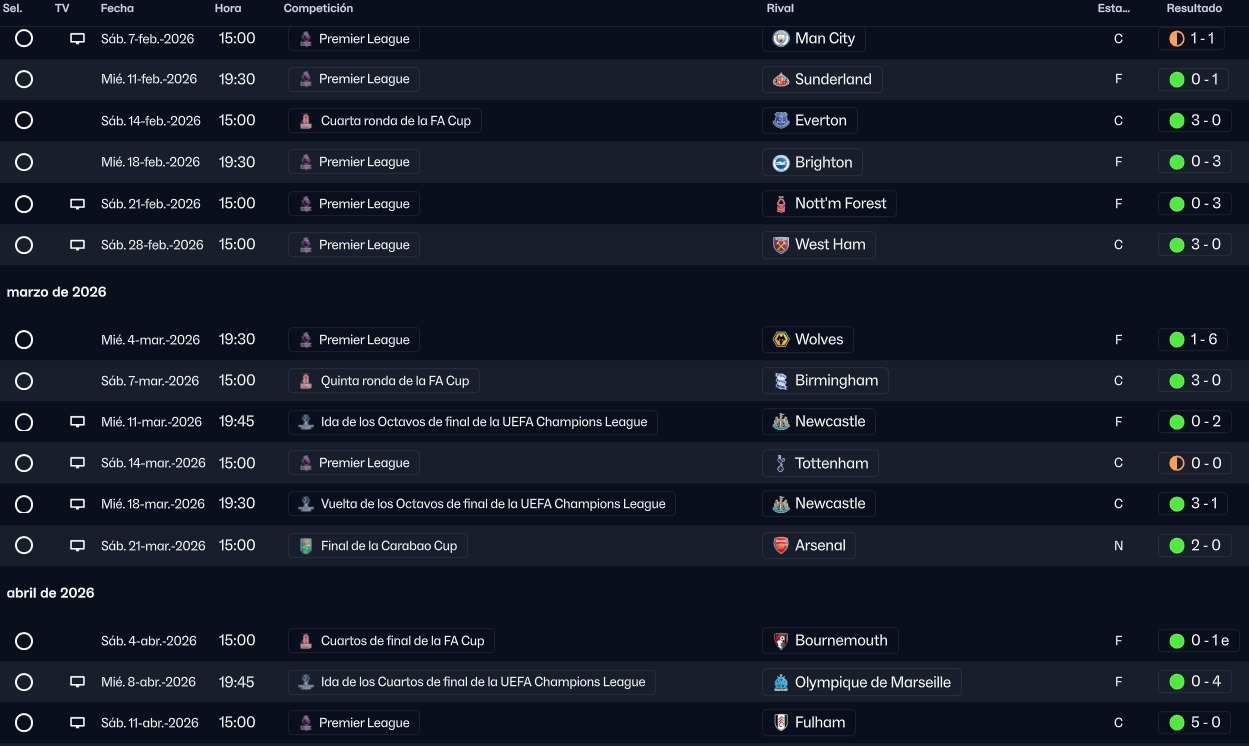Toggle selection for Arsenal final match

click(x=24, y=546)
